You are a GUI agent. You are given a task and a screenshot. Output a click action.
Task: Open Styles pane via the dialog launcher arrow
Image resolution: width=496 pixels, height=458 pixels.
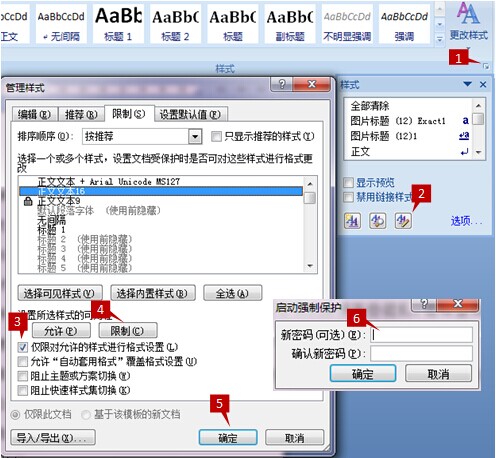[486, 67]
